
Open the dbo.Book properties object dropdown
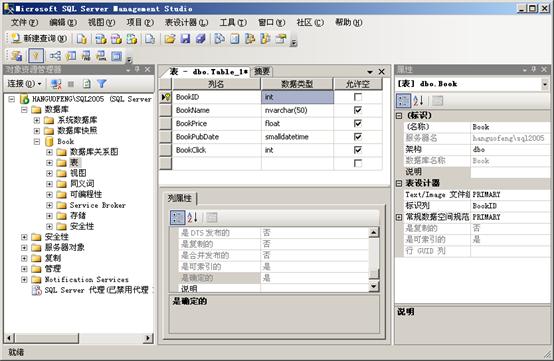pos(545,84)
